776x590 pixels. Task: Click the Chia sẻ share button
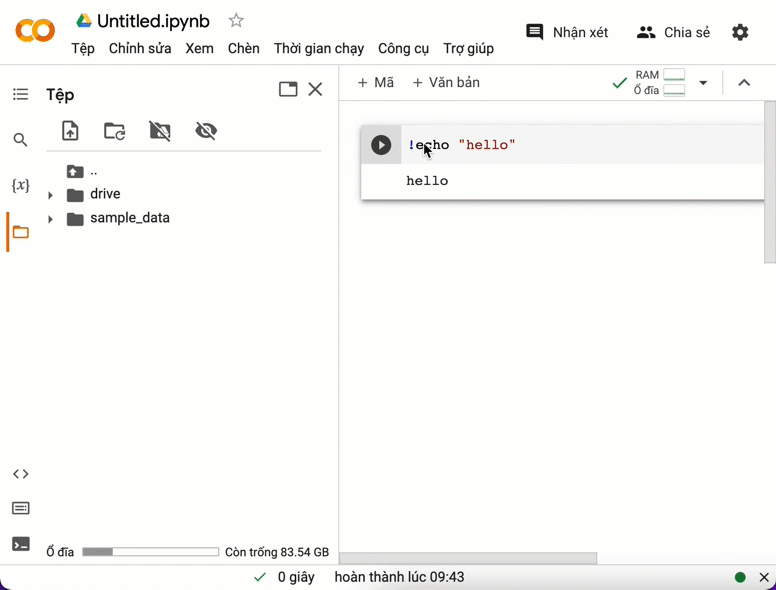pos(673,32)
